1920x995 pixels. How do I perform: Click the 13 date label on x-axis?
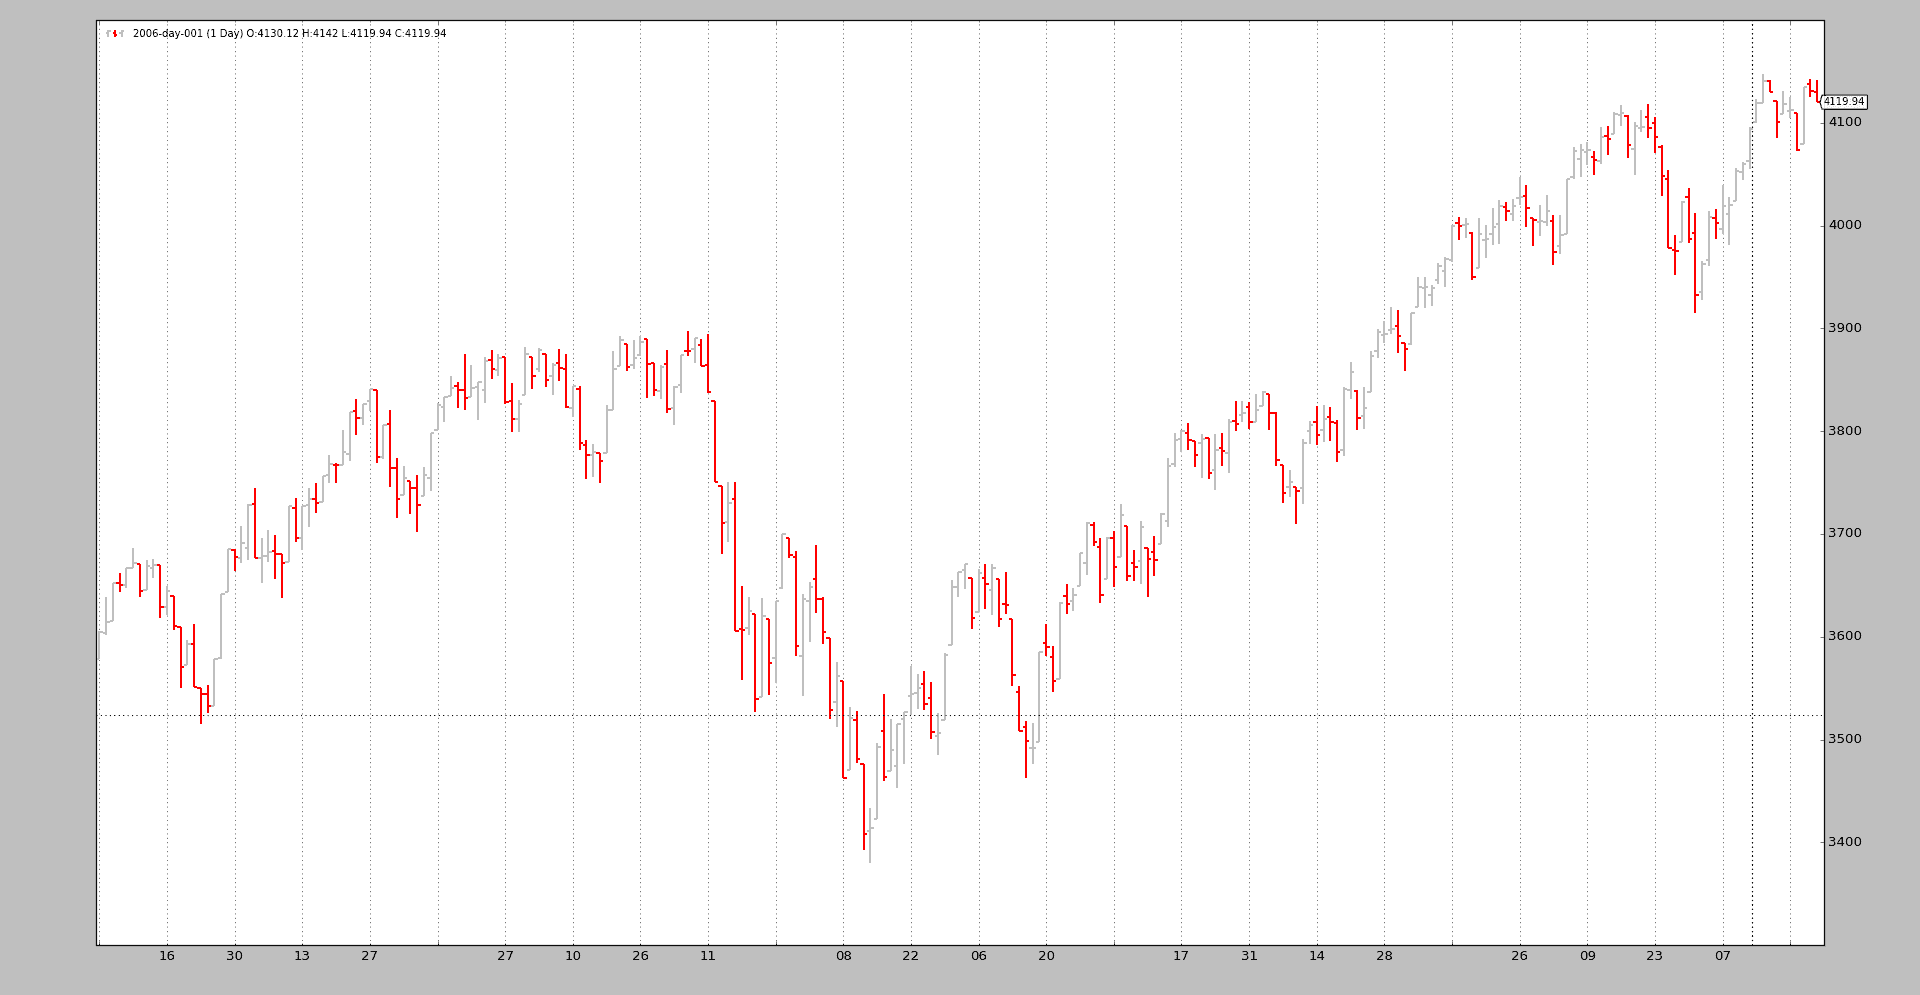coord(302,956)
